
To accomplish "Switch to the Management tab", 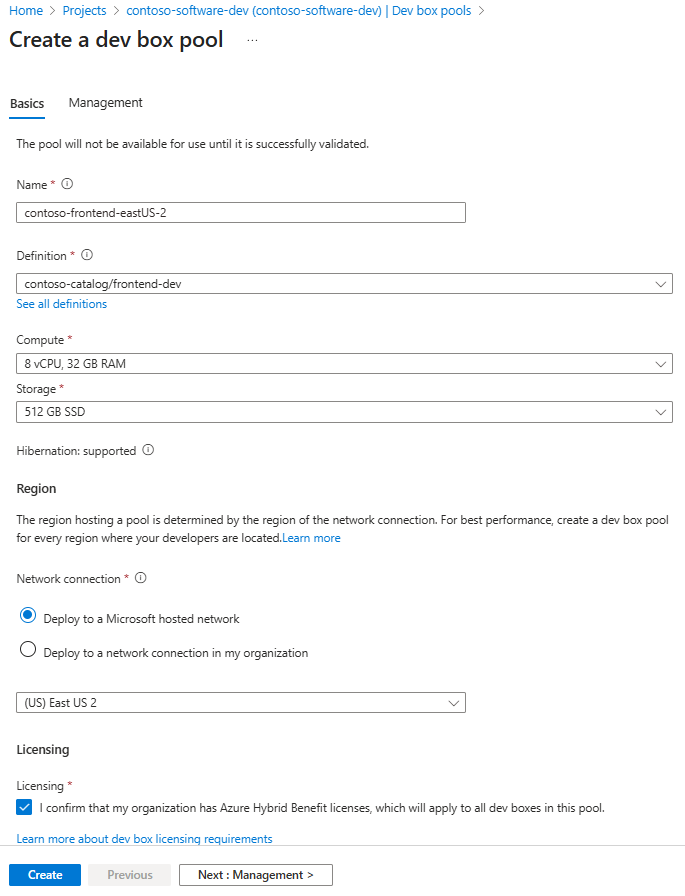I will [105, 103].
